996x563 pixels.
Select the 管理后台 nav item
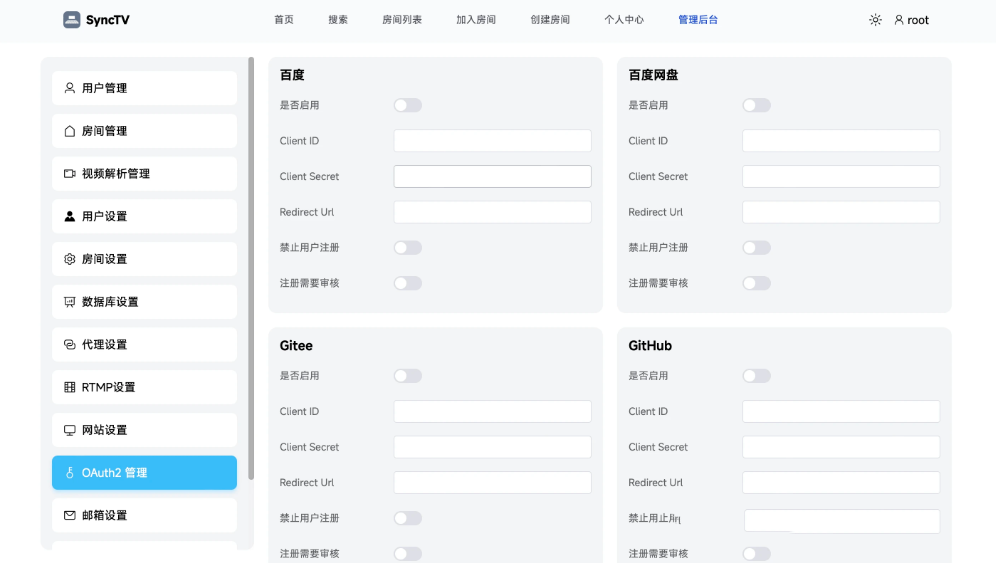[x=698, y=20]
